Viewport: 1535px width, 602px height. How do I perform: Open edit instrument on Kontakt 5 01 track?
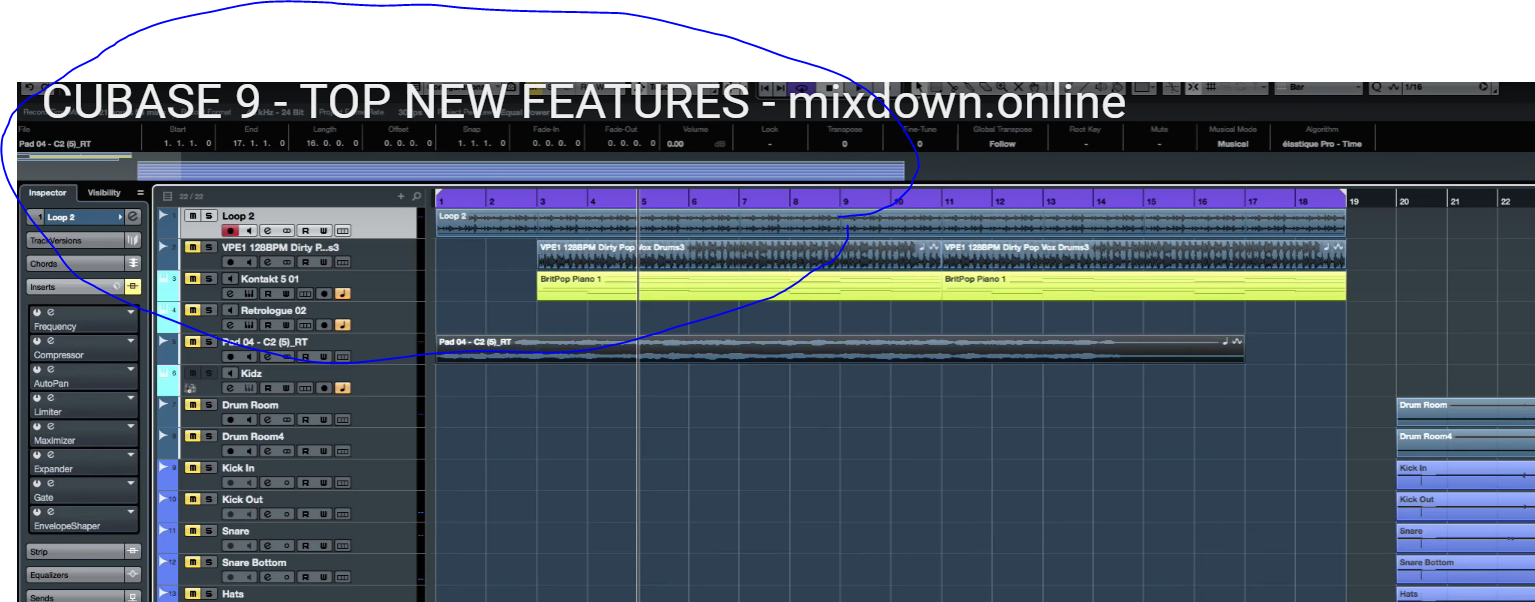click(x=231, y=294)
